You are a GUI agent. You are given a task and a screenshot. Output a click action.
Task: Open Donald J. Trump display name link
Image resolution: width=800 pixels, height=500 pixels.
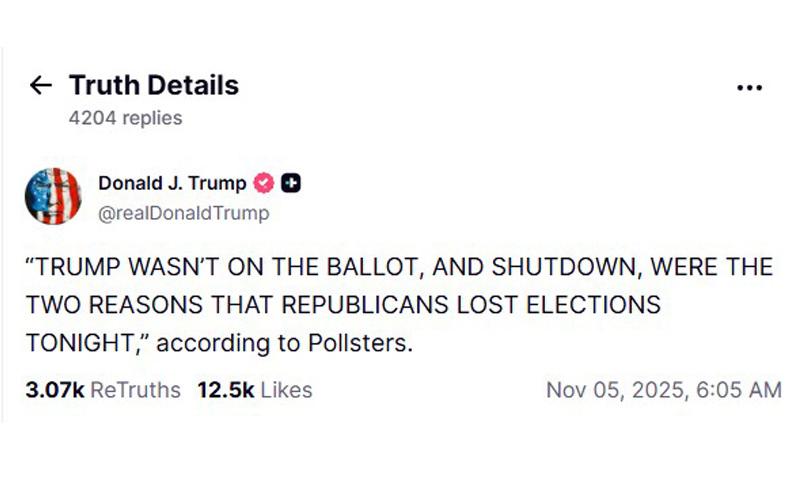(x=172, y=183)
